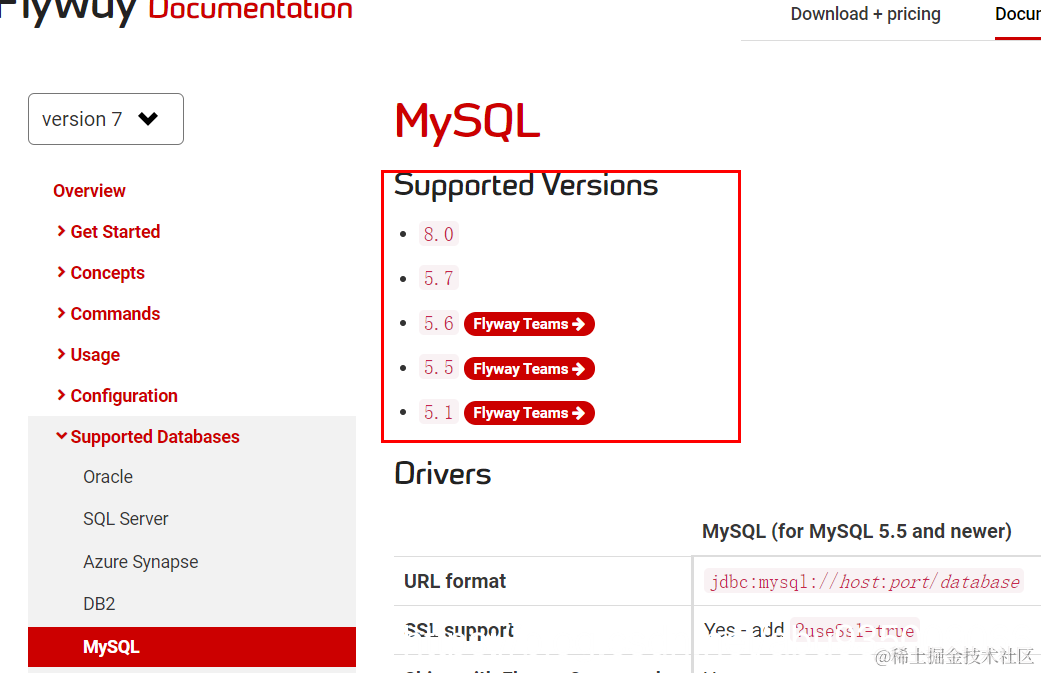1041x673 pixels.
Task: Expand the Concepts section
Action: (x=101, y=273)
